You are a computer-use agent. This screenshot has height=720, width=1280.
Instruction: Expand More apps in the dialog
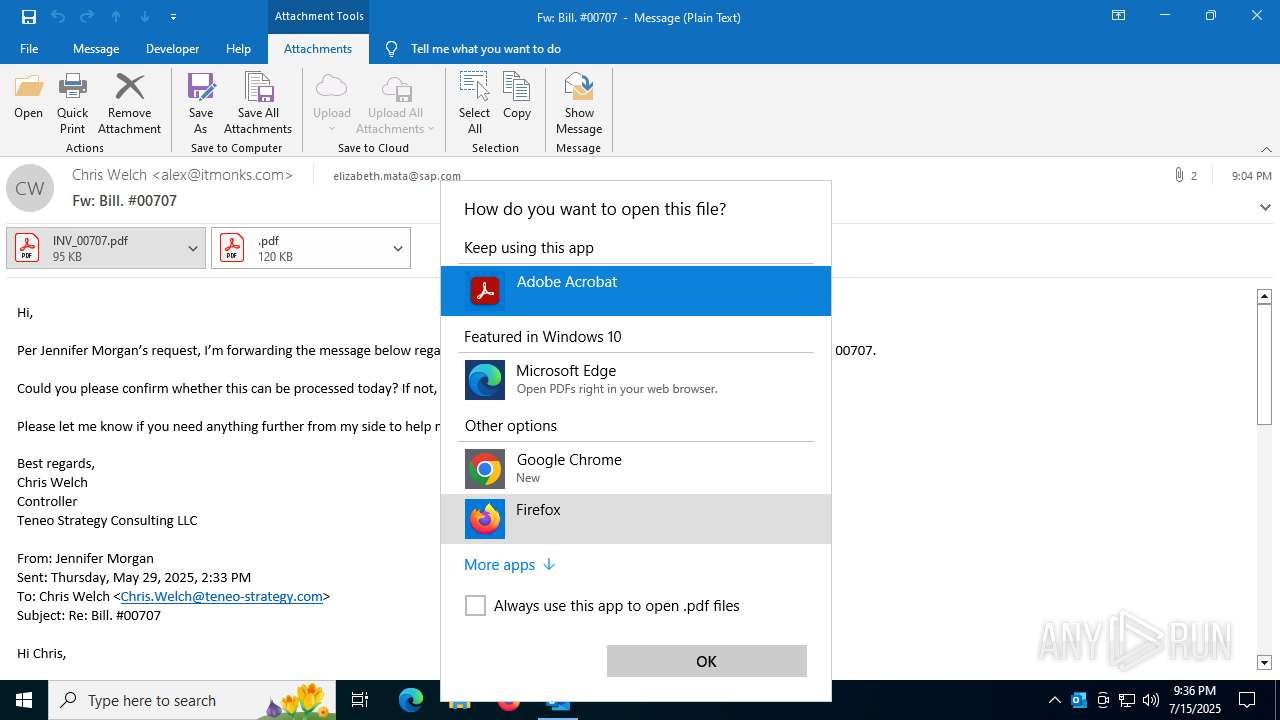pos(509,564)
